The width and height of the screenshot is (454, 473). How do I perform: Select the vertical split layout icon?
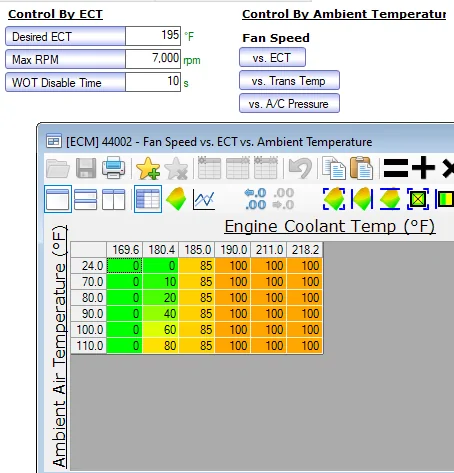[x=113, y=199]
